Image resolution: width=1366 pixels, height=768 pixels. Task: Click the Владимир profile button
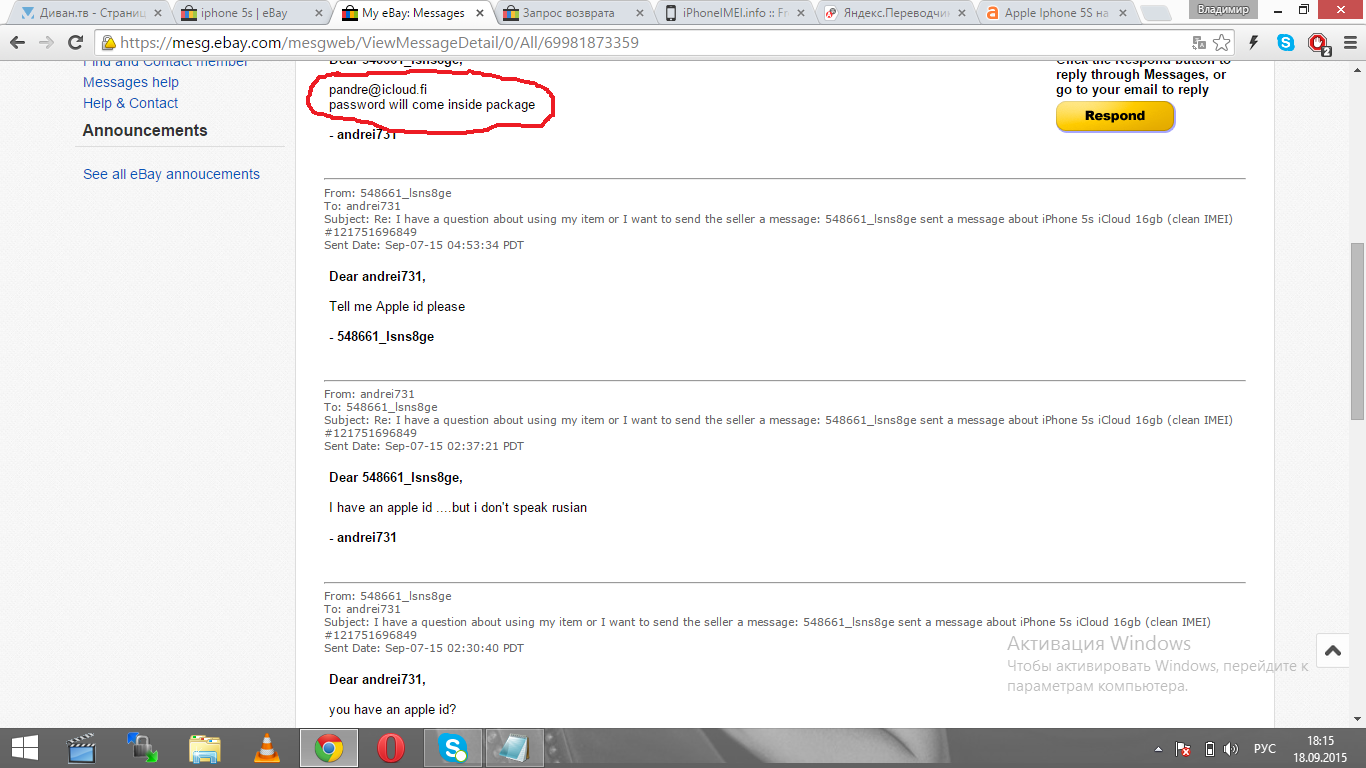click(1223, 9)
